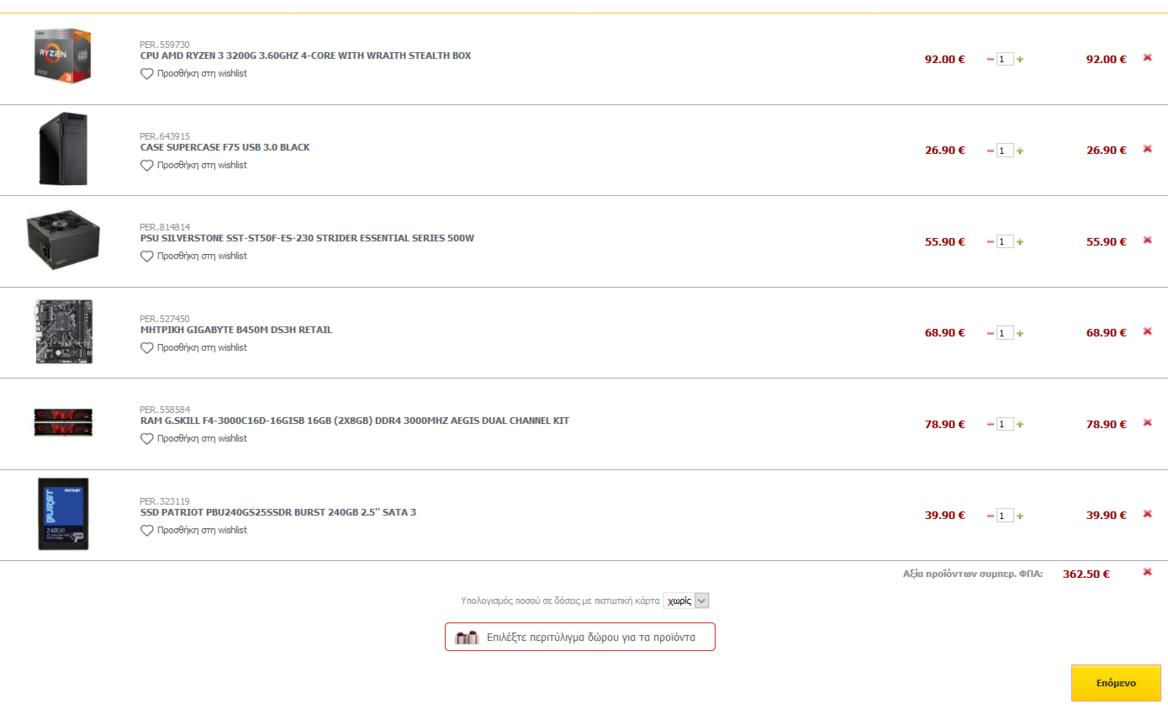This screenshot has width=1168, height=720.
Task: Add Silverstone PSU via Προσθήκη στη wishlist text
Action: (202, 256)
